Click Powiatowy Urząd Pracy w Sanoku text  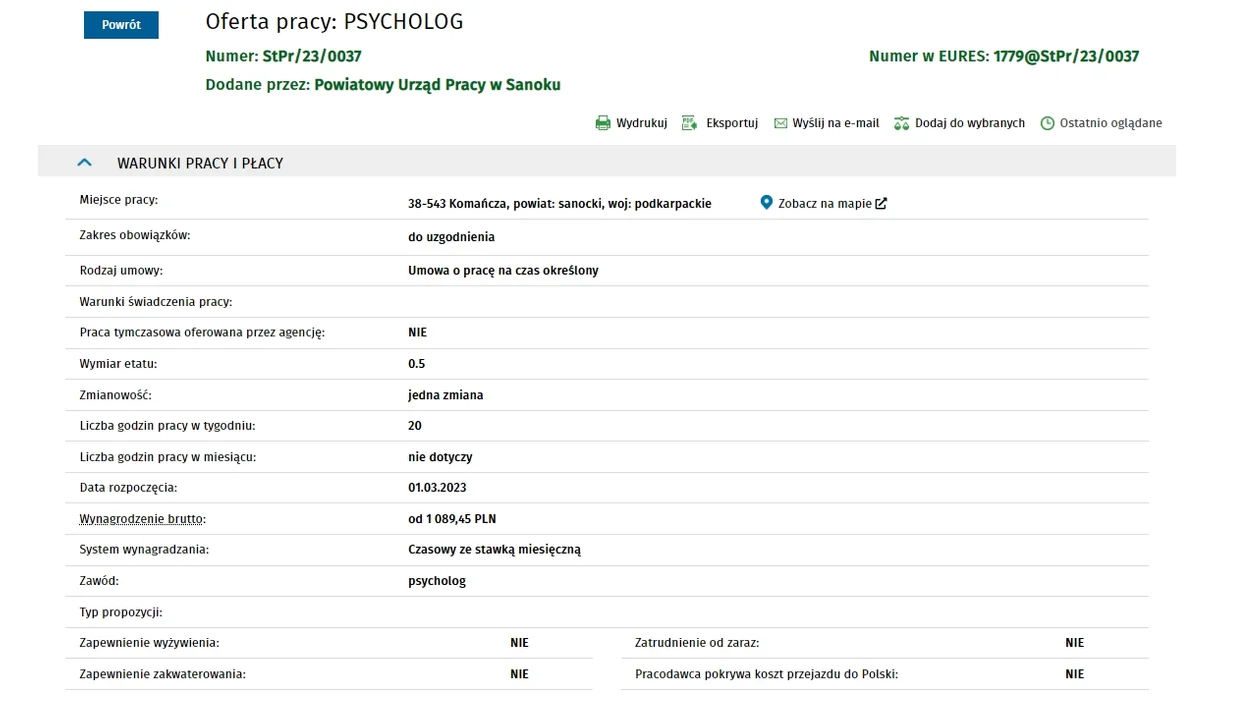point(437,85)
